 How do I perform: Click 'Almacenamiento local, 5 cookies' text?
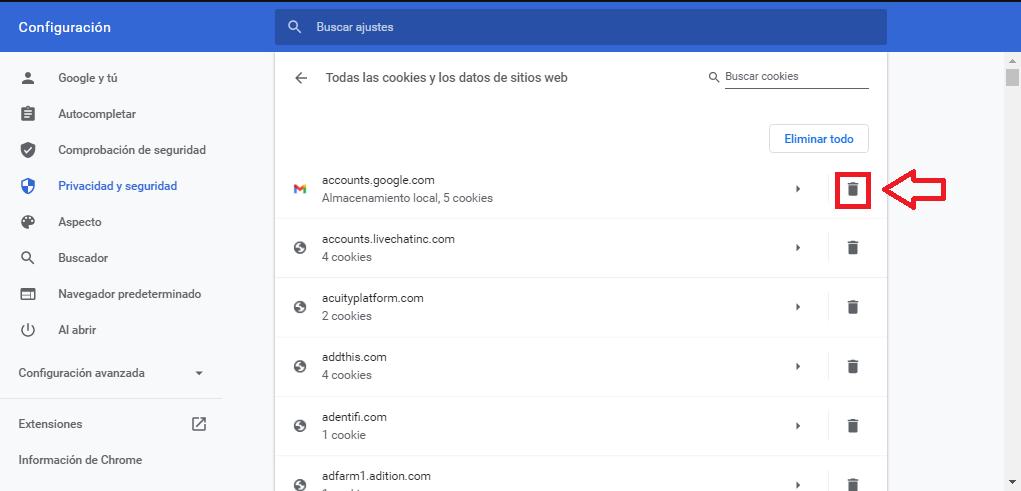point(407,198)
